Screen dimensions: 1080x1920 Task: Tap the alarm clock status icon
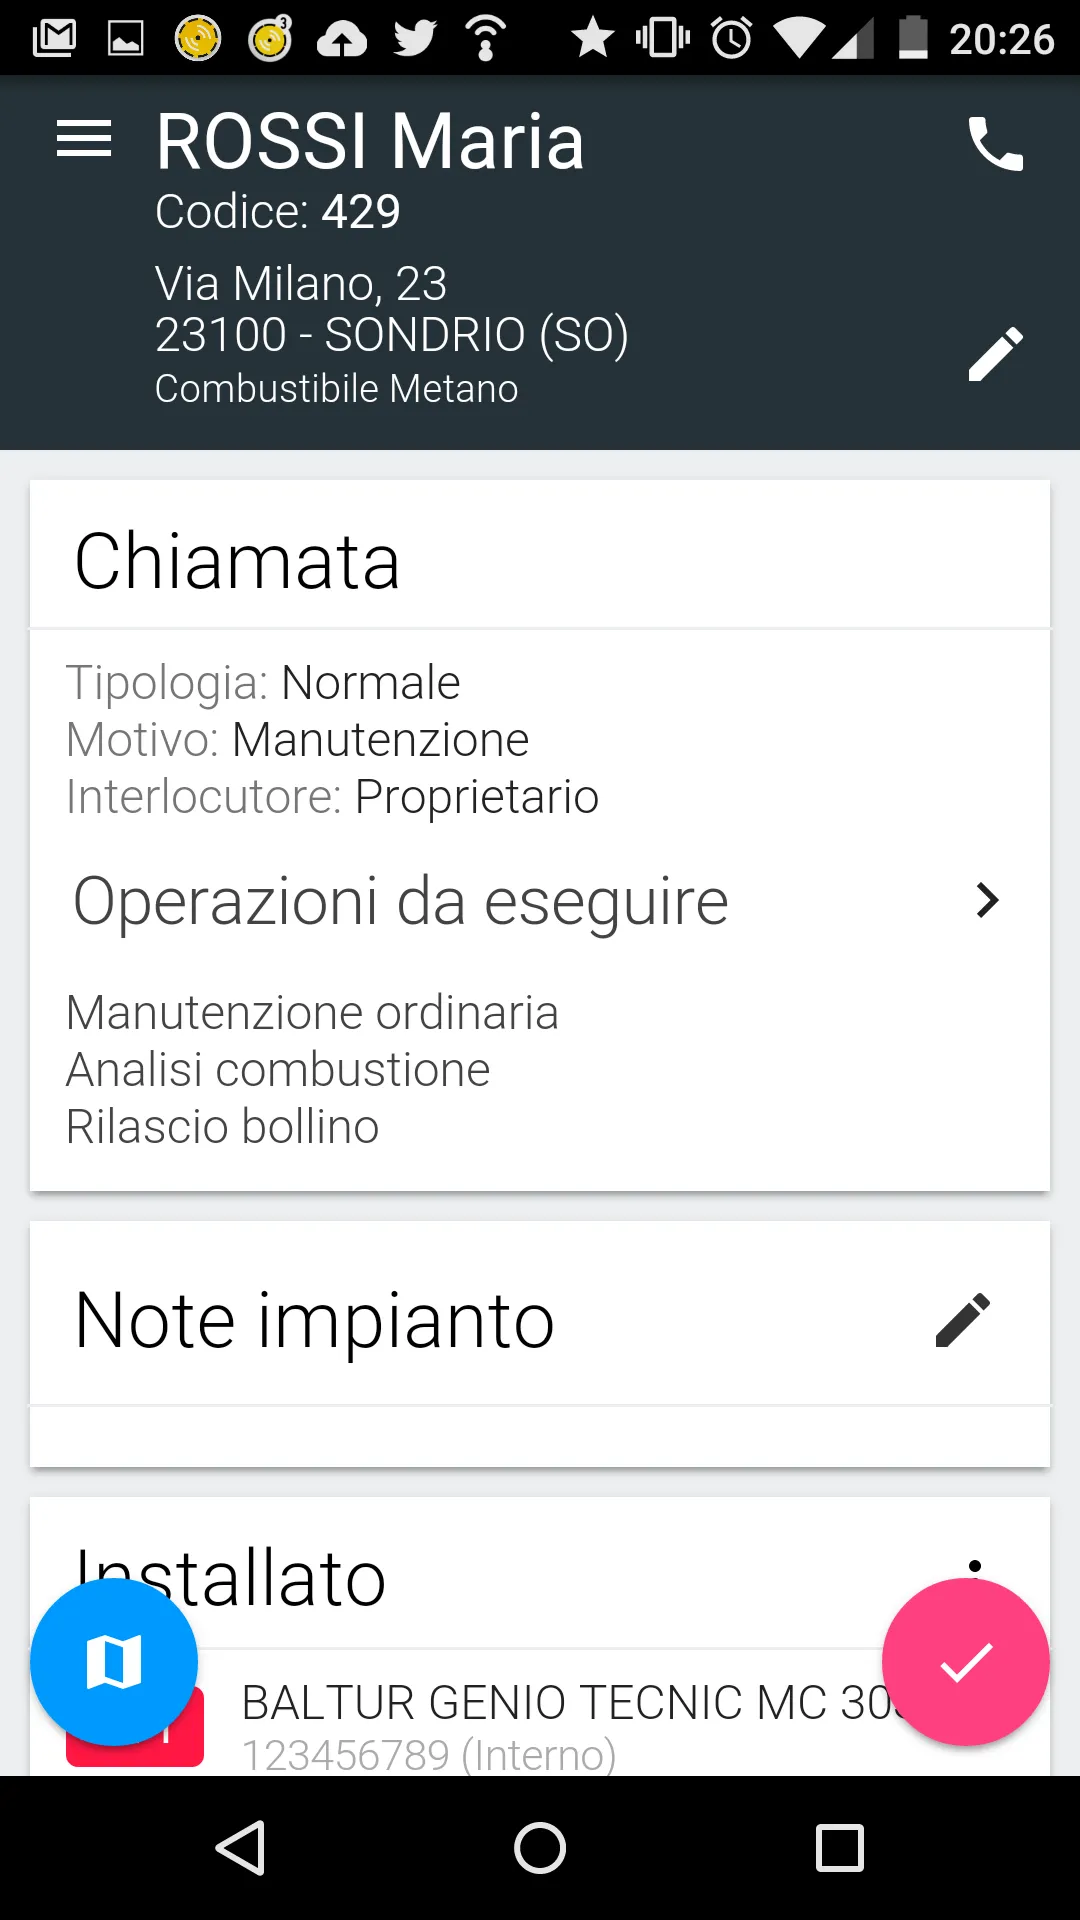[x=732, y=39]
